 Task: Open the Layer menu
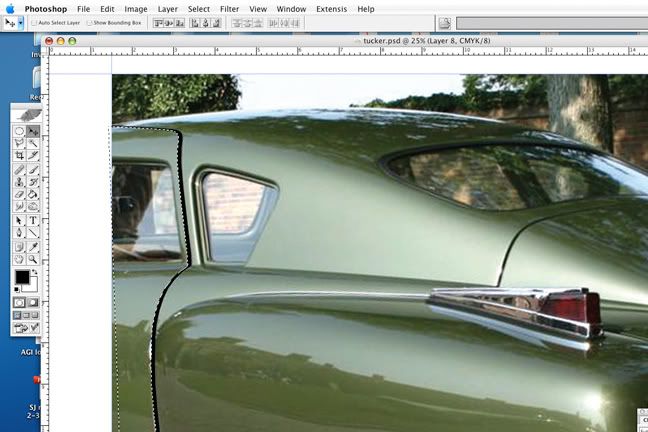tap(168, 8)
